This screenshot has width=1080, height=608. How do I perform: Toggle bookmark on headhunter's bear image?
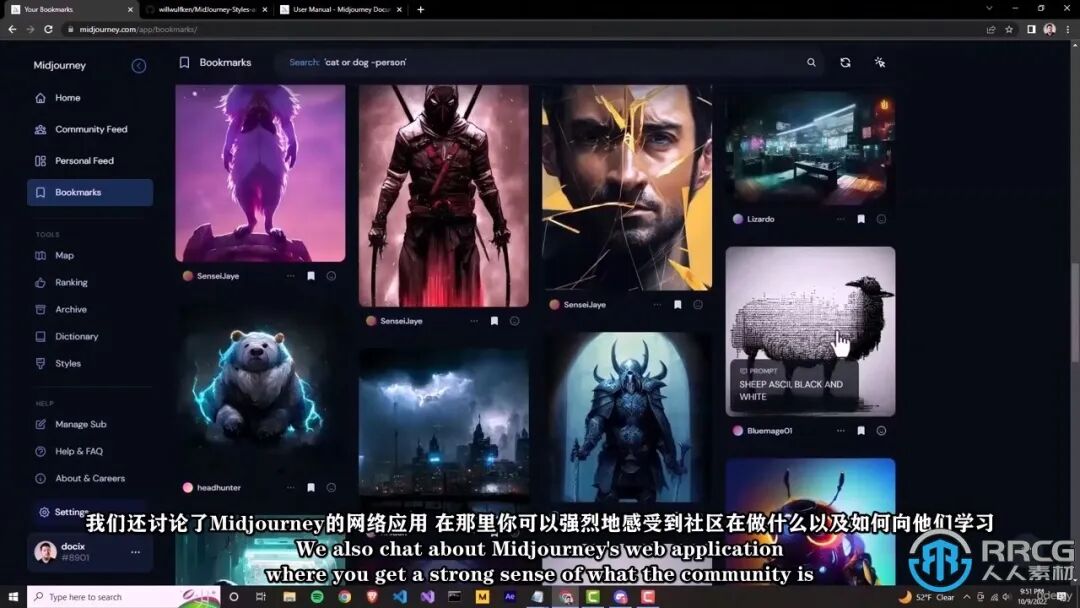(311, 488)
